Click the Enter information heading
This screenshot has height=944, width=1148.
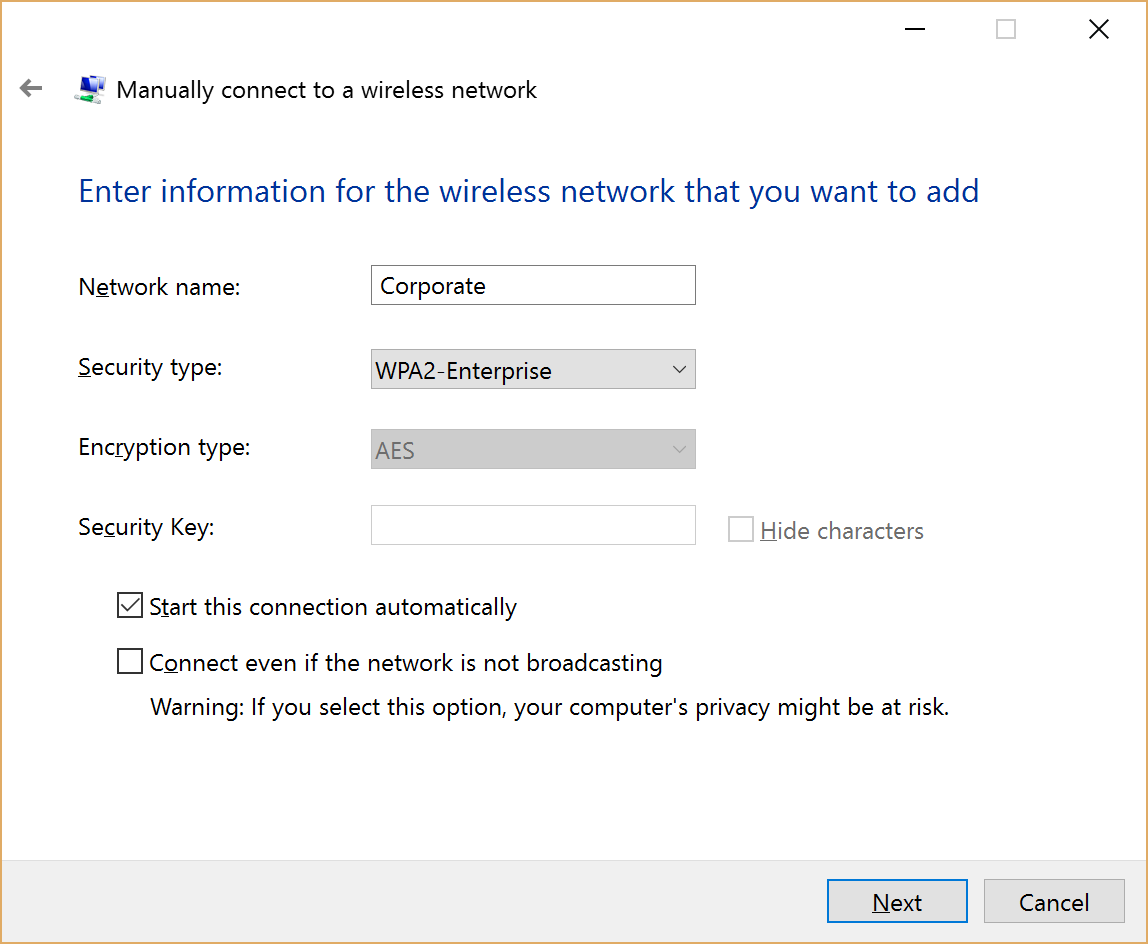(x=528, y=191)
